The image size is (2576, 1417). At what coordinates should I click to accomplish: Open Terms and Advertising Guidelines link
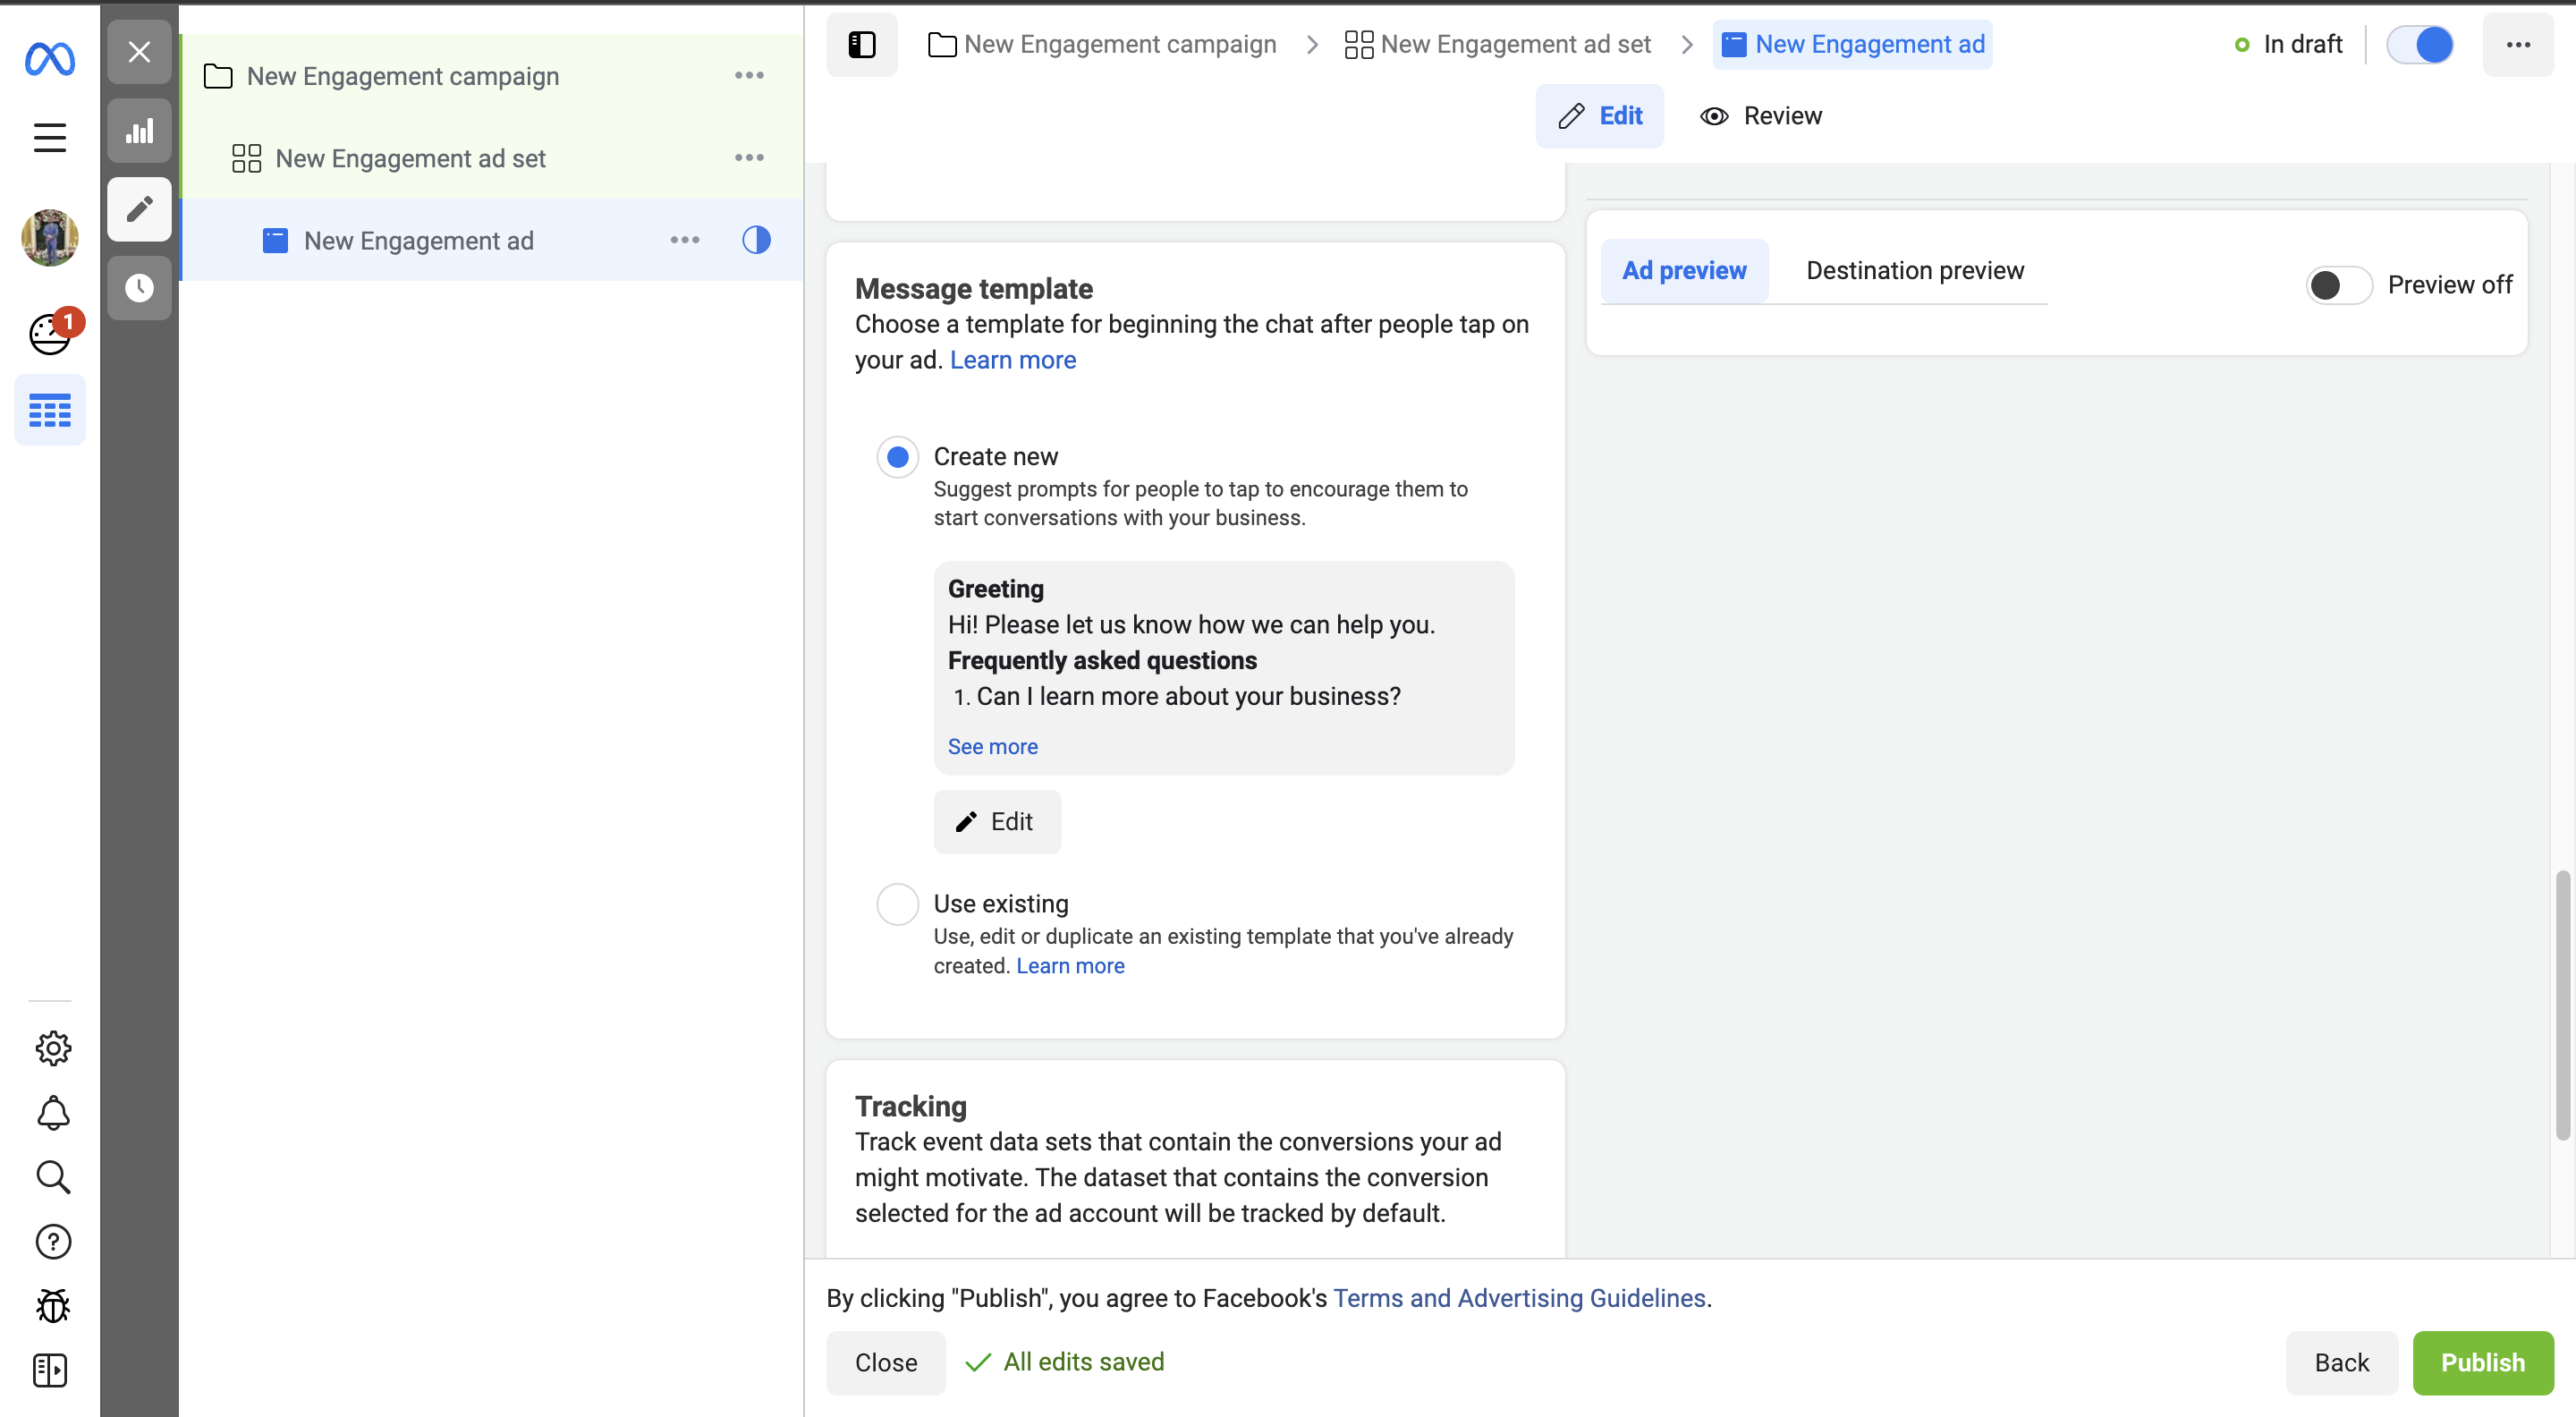click(1519, 1298)
